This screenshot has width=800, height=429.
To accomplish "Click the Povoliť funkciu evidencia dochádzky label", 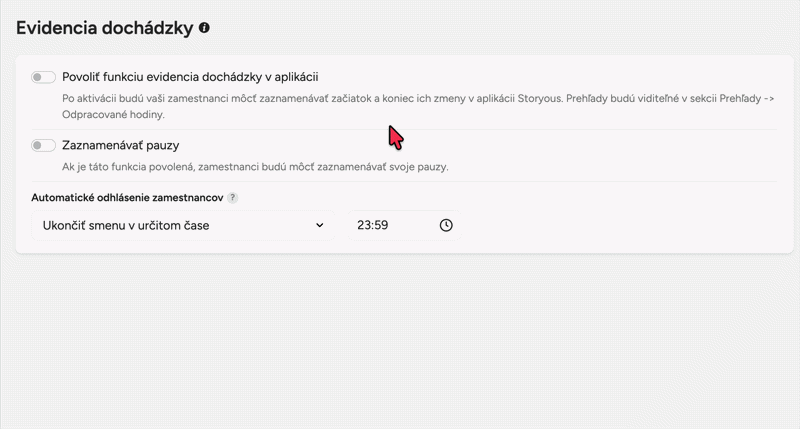I will [190, 77].
